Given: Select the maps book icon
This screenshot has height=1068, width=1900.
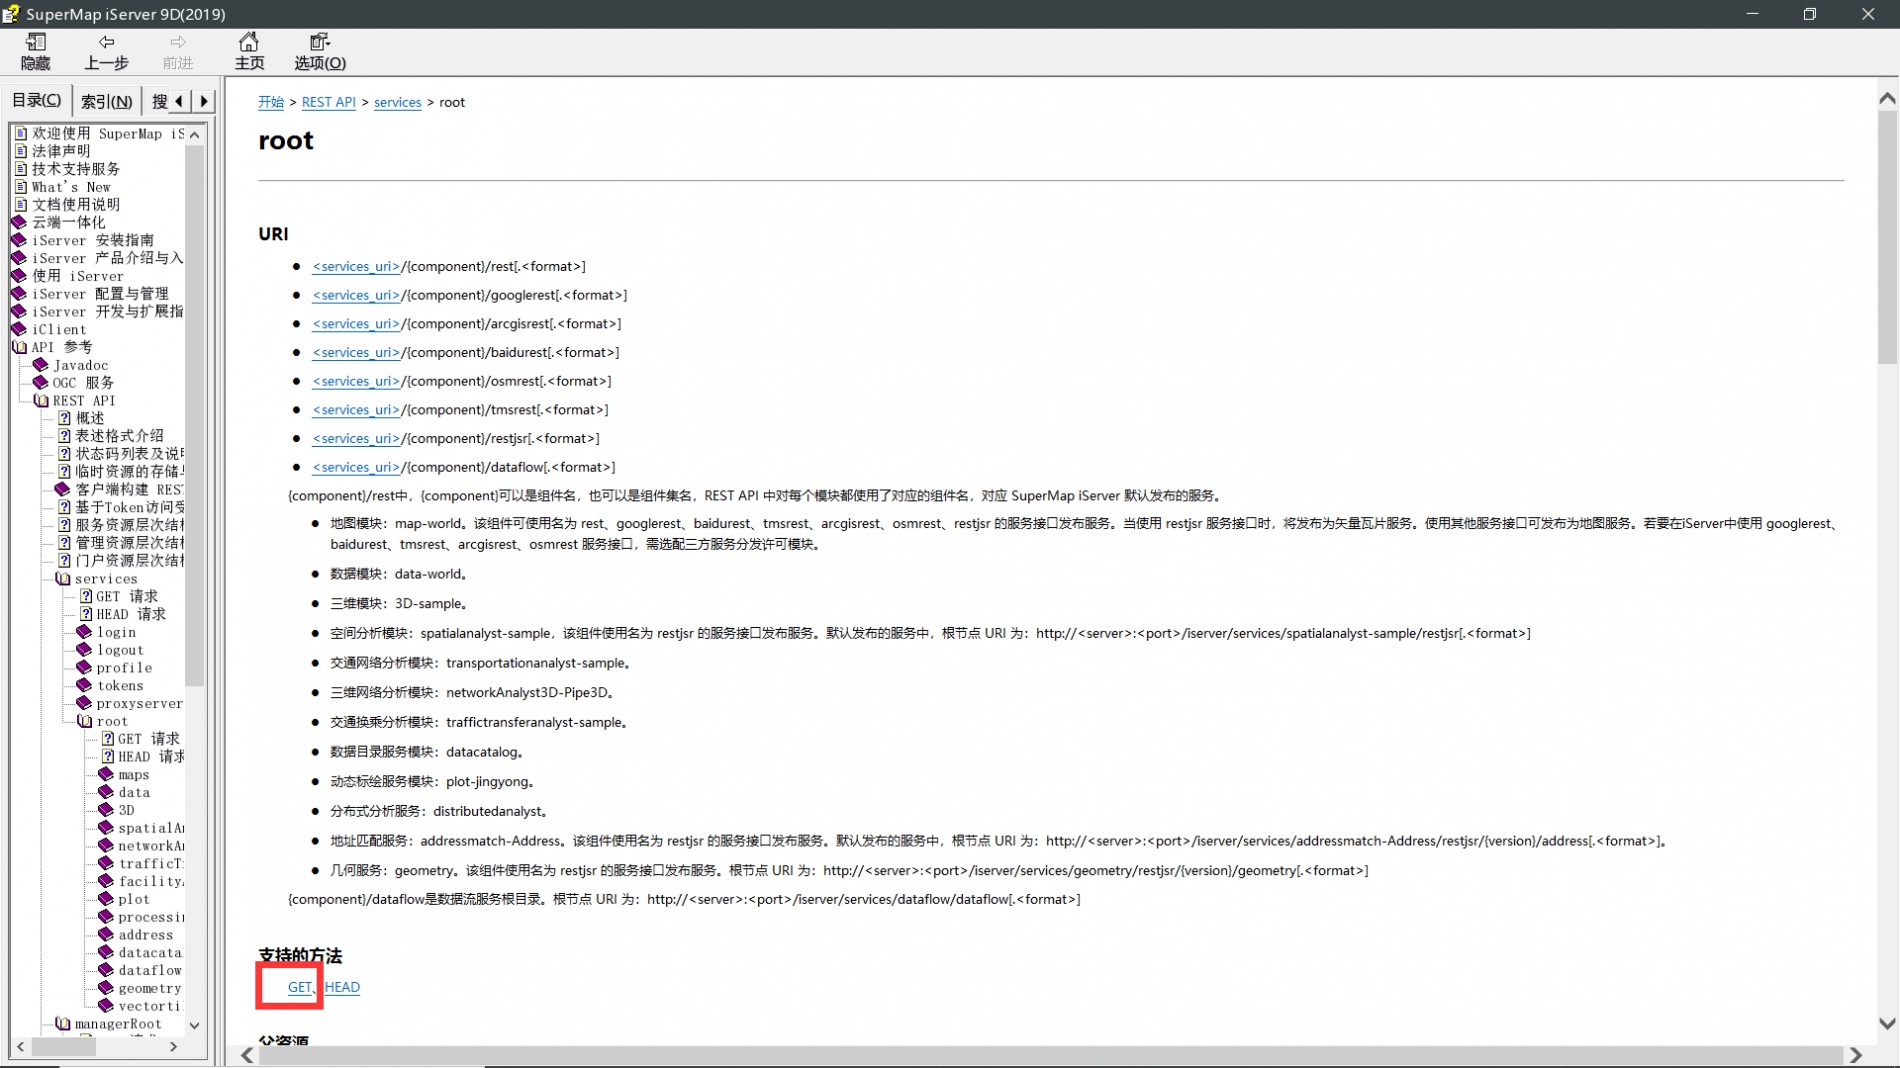Looking at the screenshot, I should (x=107, y=775).
